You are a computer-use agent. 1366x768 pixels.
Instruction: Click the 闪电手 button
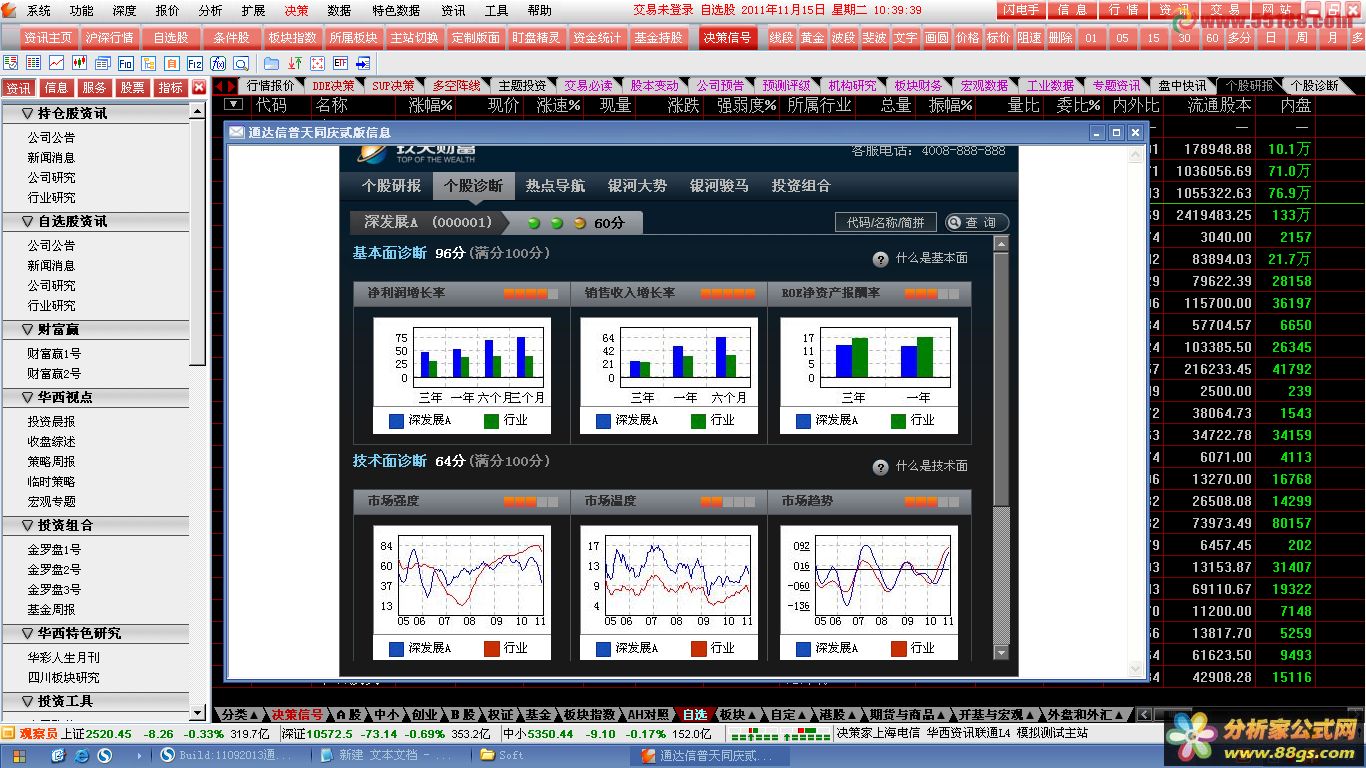coord(1021,10)
